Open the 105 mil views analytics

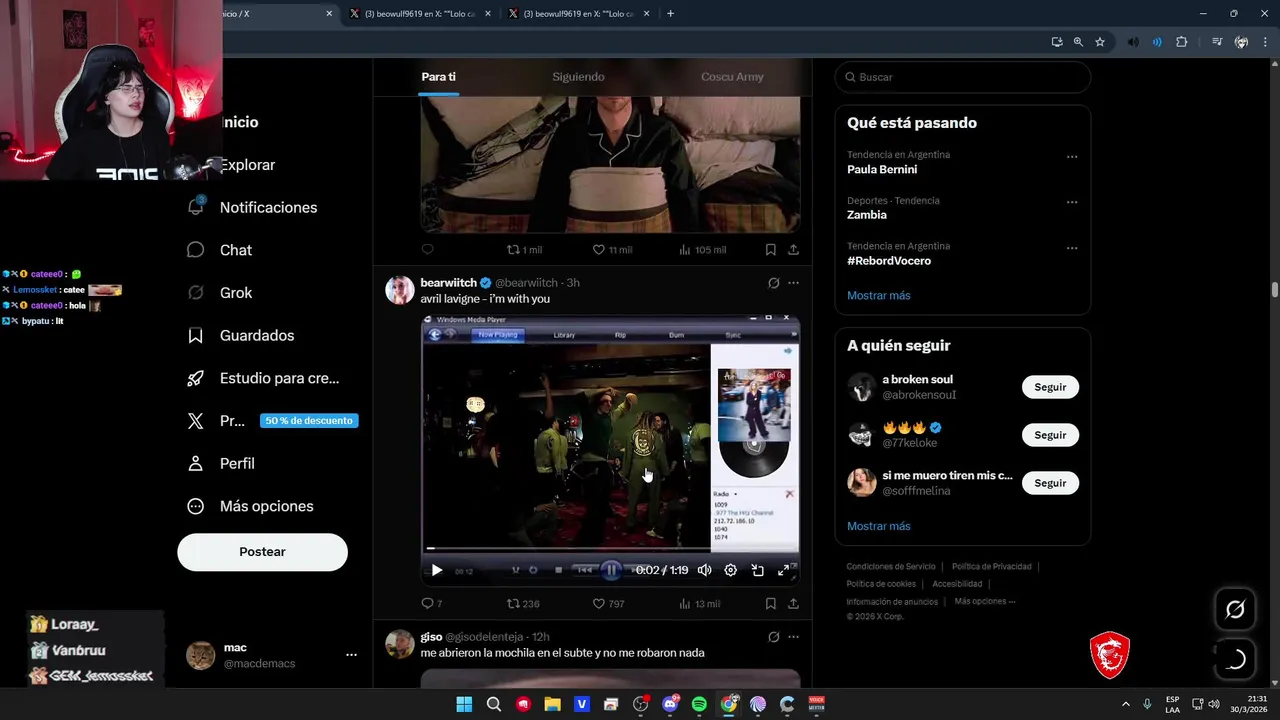point(702,249)
